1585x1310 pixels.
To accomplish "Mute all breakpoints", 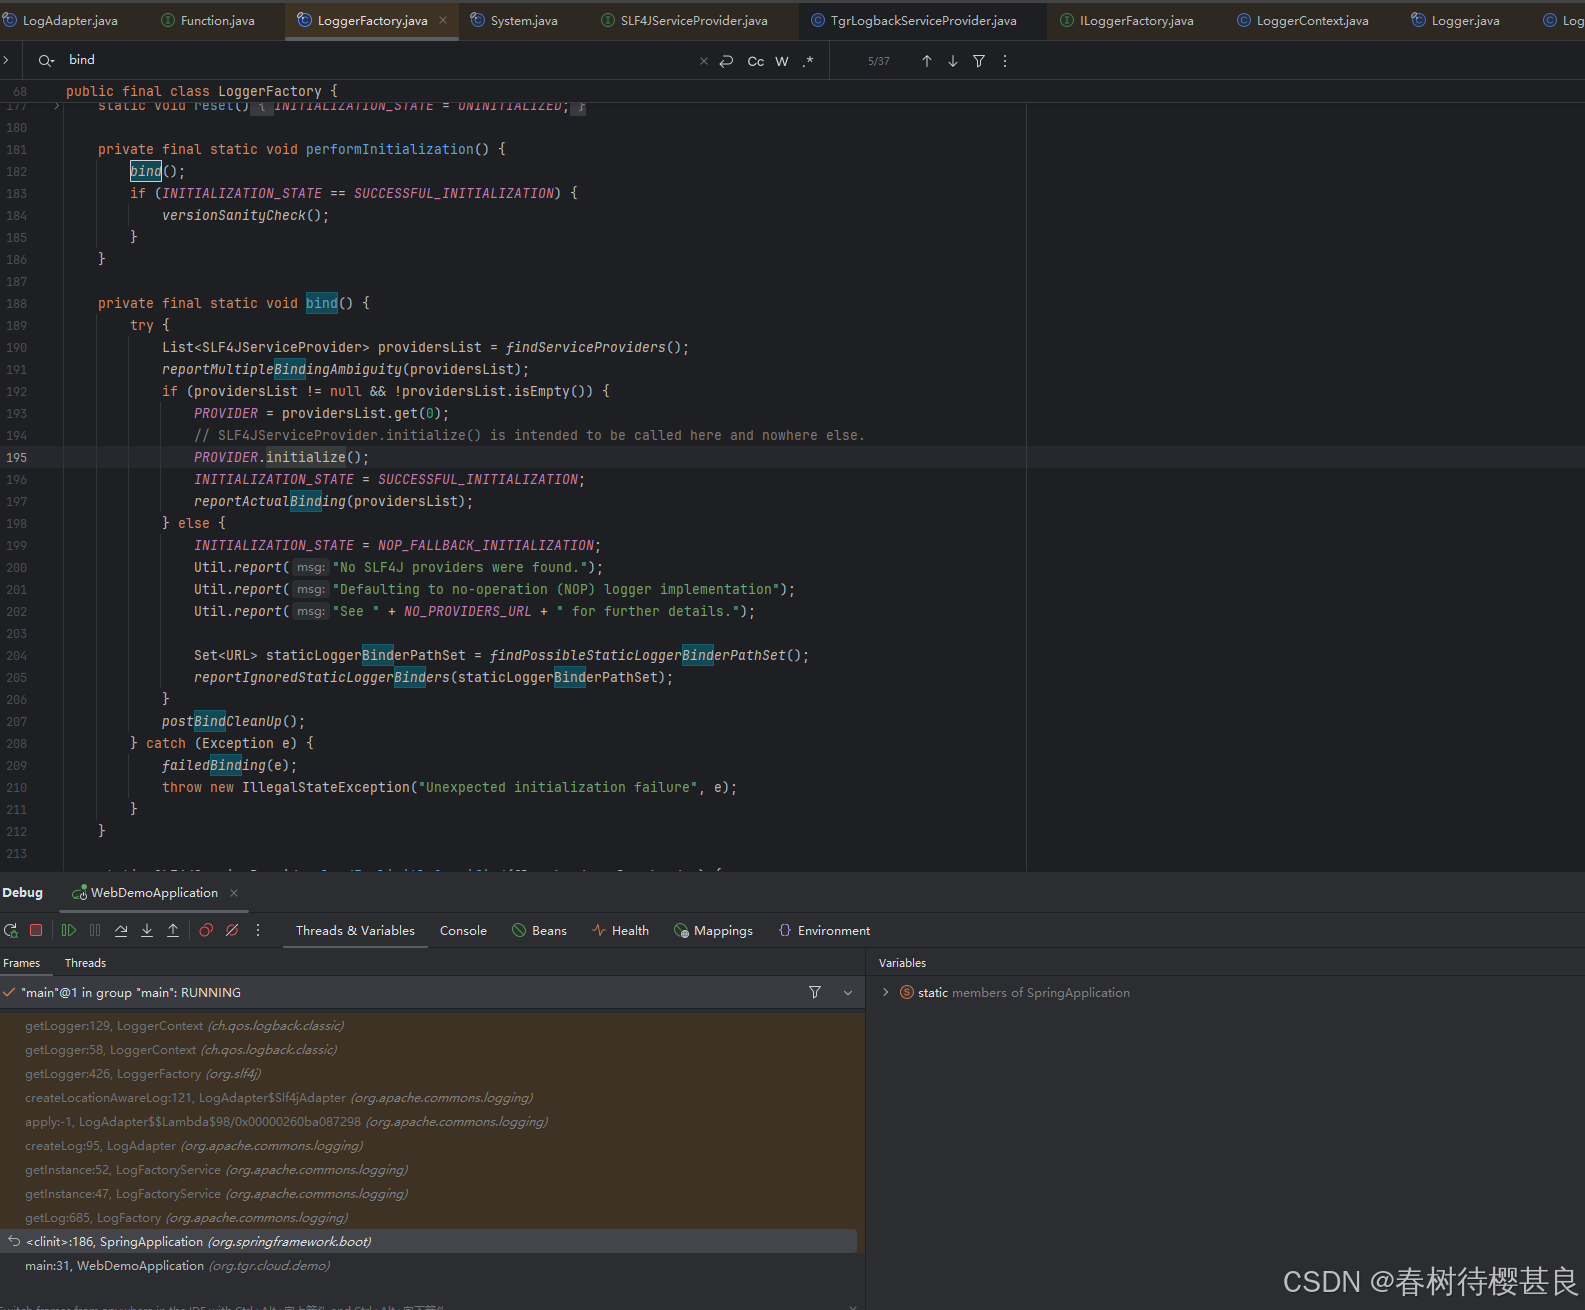I will pos(232,930).
